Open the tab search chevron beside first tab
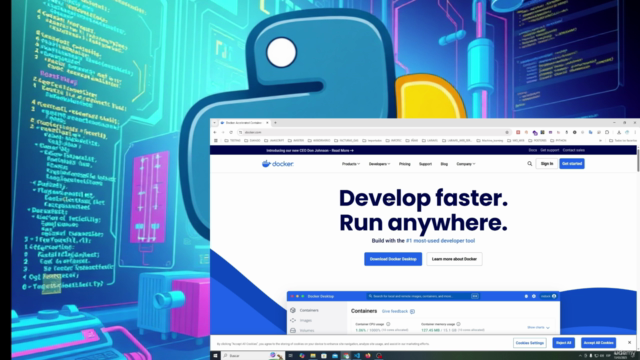640x360 pixels. 214,122
